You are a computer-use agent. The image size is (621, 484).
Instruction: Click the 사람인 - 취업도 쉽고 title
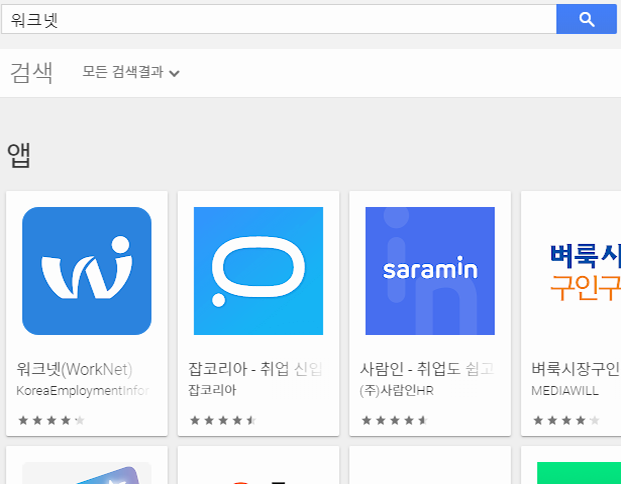click(x=427, y=369)
